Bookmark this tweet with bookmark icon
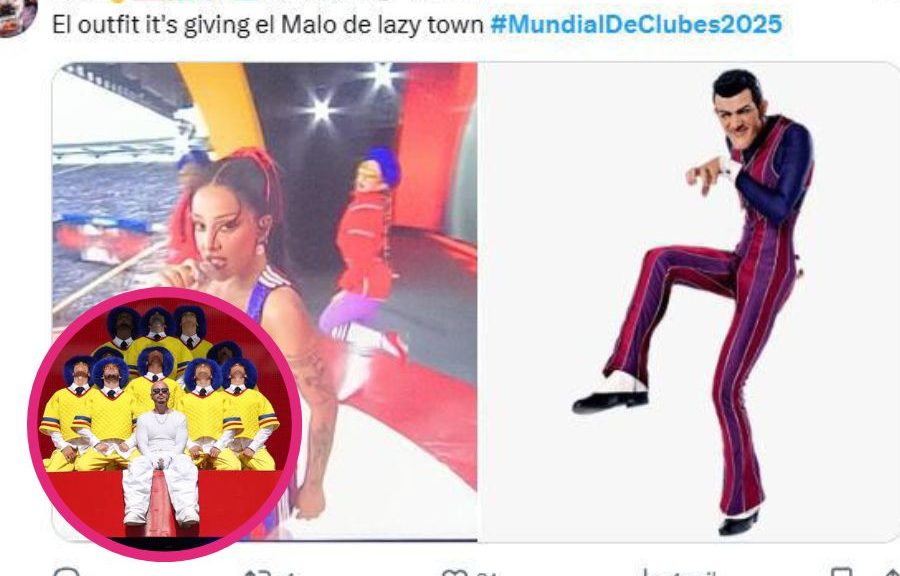900x576 pixels. pos(842,572)
